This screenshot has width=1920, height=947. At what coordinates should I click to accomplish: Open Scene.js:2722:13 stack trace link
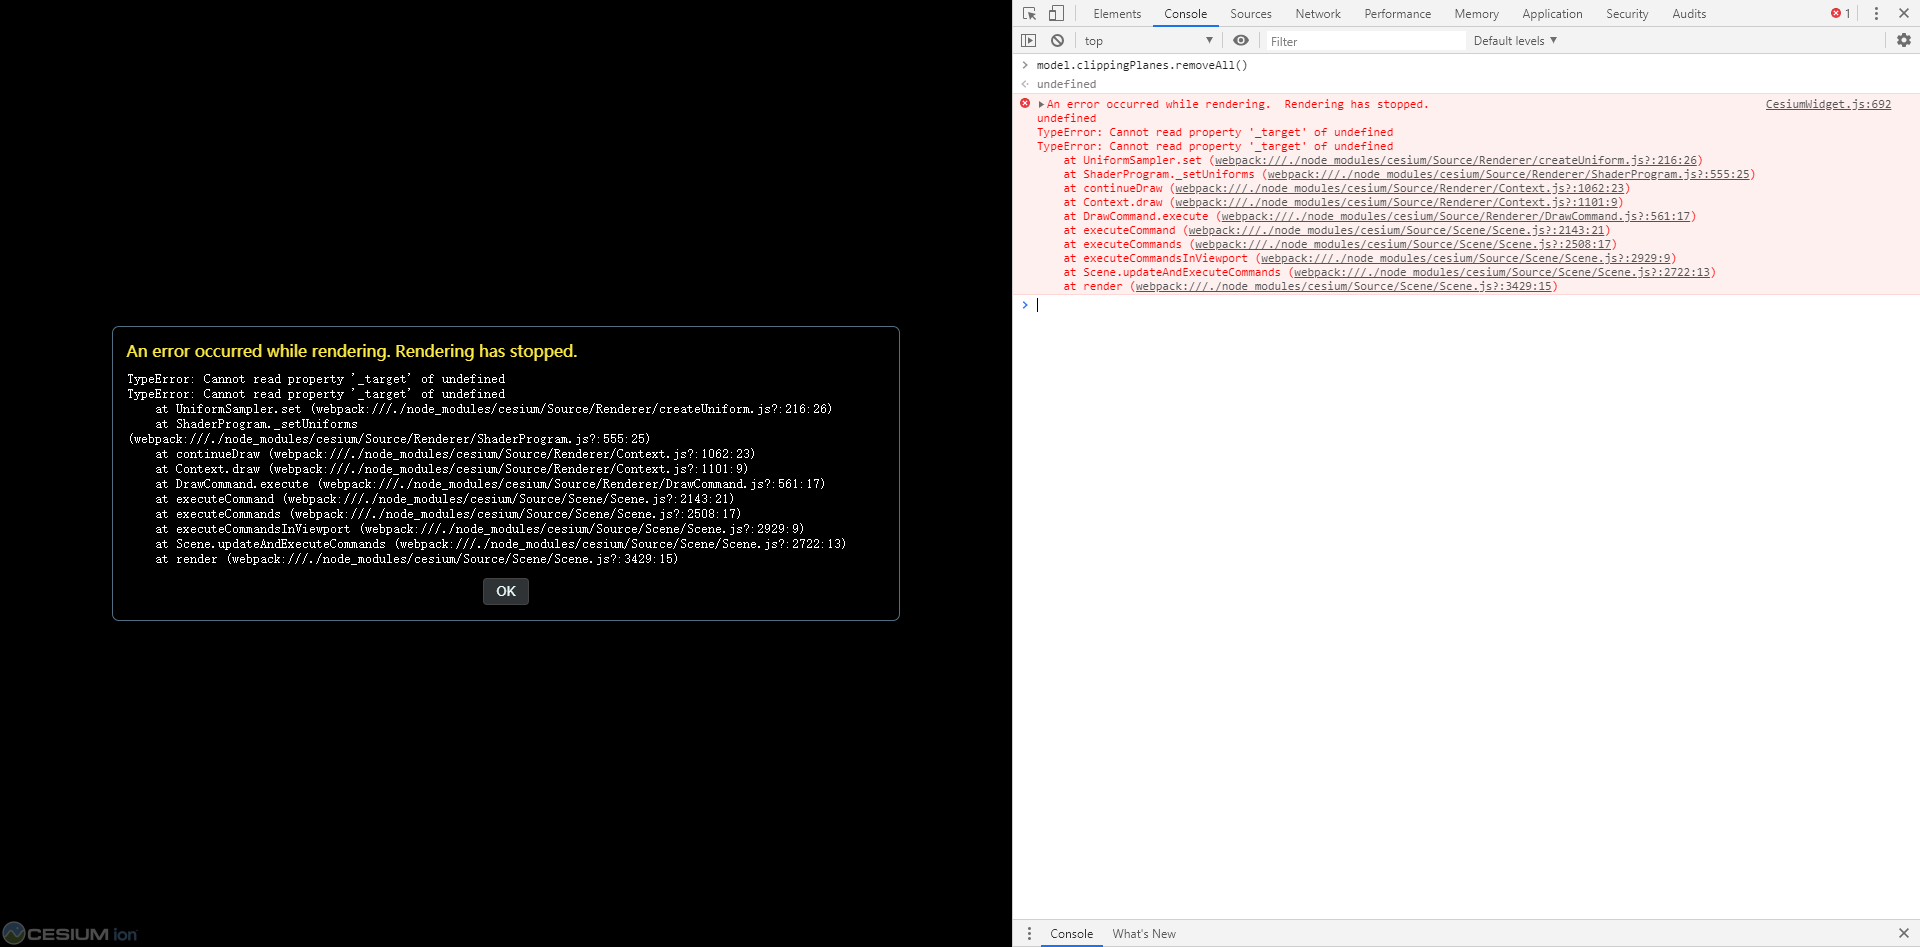click(1502, 272)
